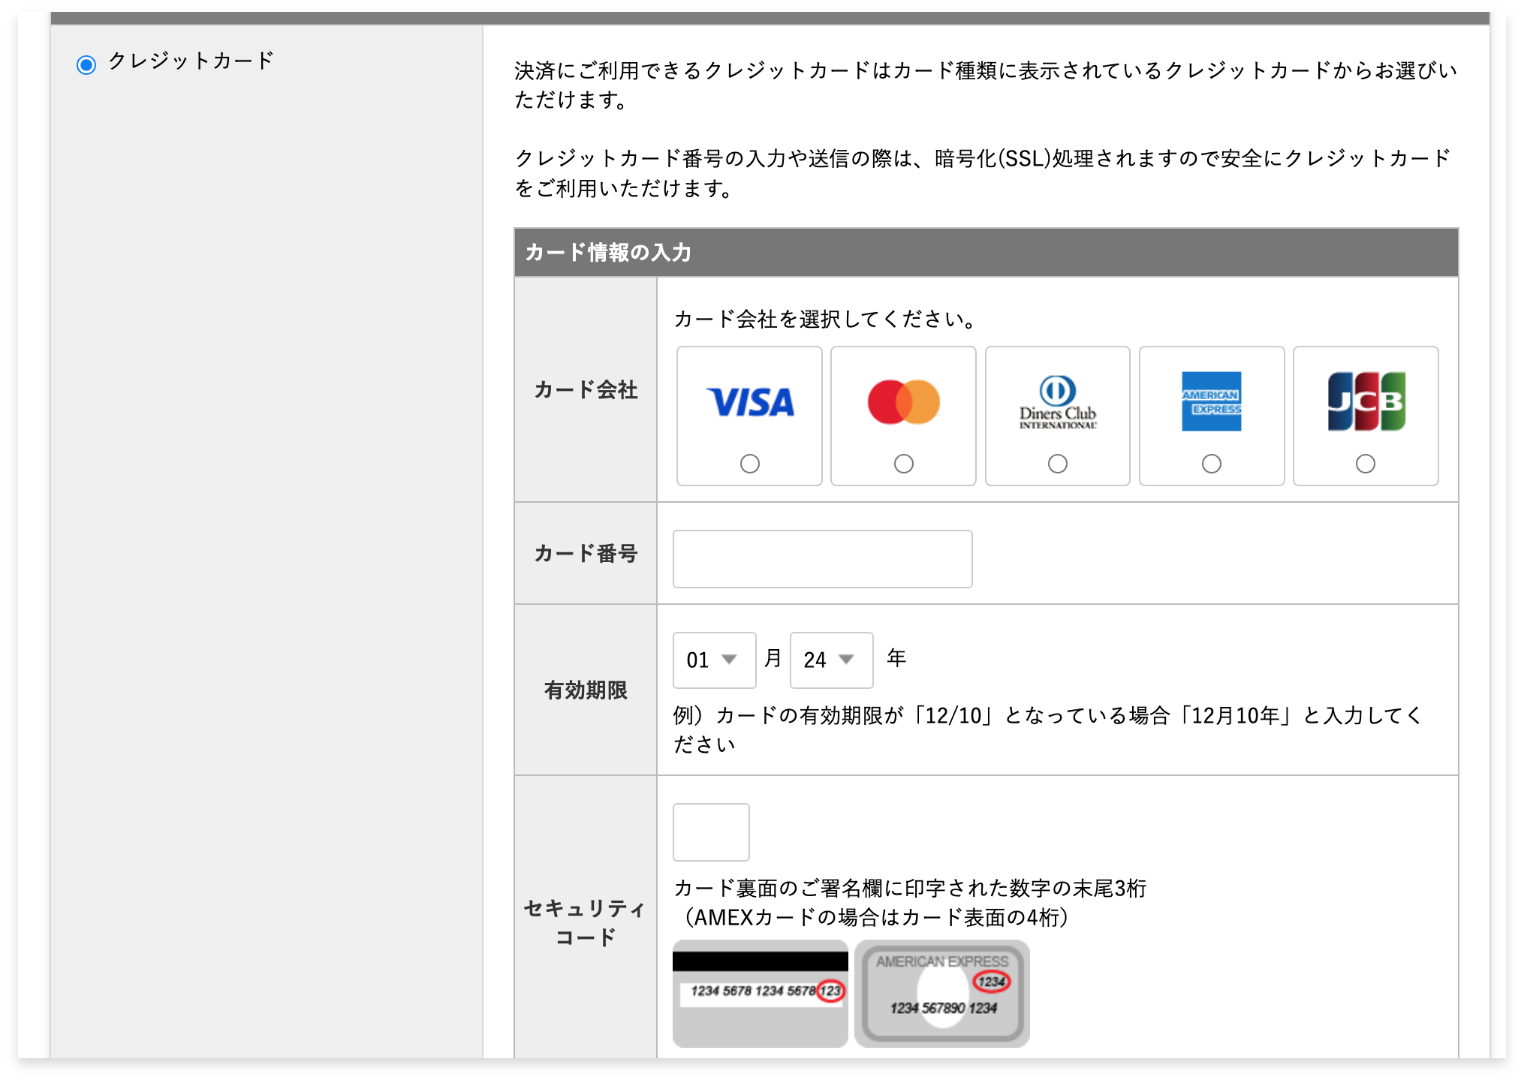The height and width of the screenshot is (1082, 1524).
Task: Click the 有効期限 row label
Action: (586, 690)
